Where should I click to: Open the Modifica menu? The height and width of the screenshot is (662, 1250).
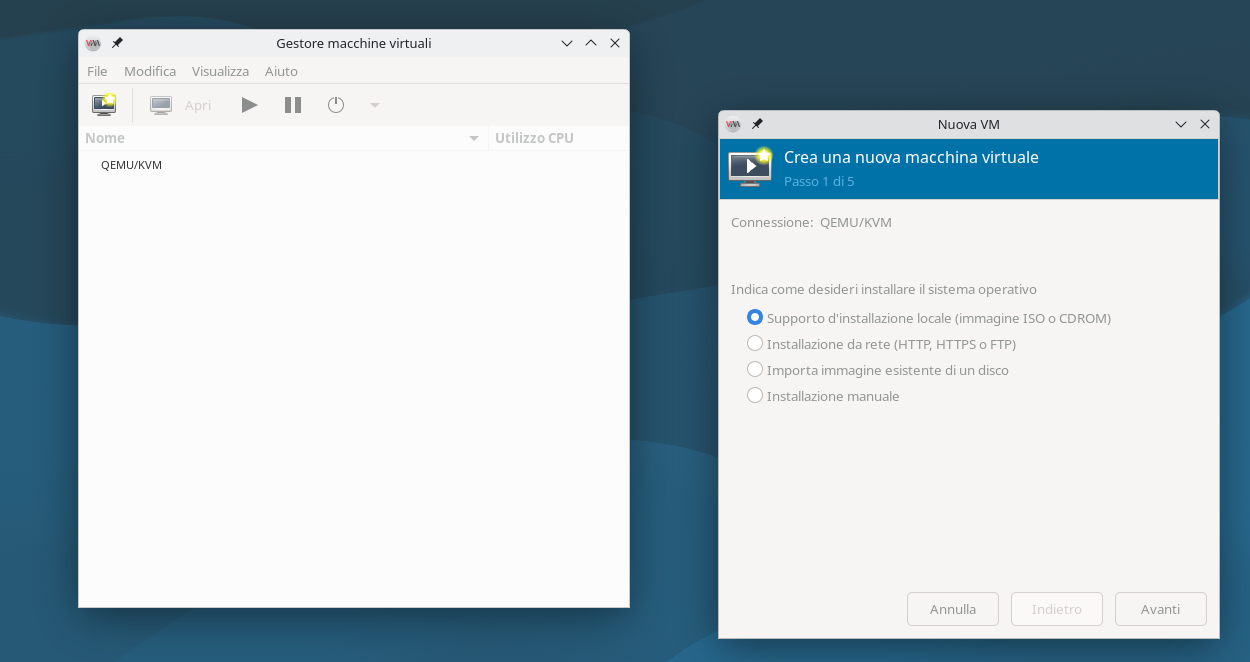pyautogui.click(x=150, y=71)
